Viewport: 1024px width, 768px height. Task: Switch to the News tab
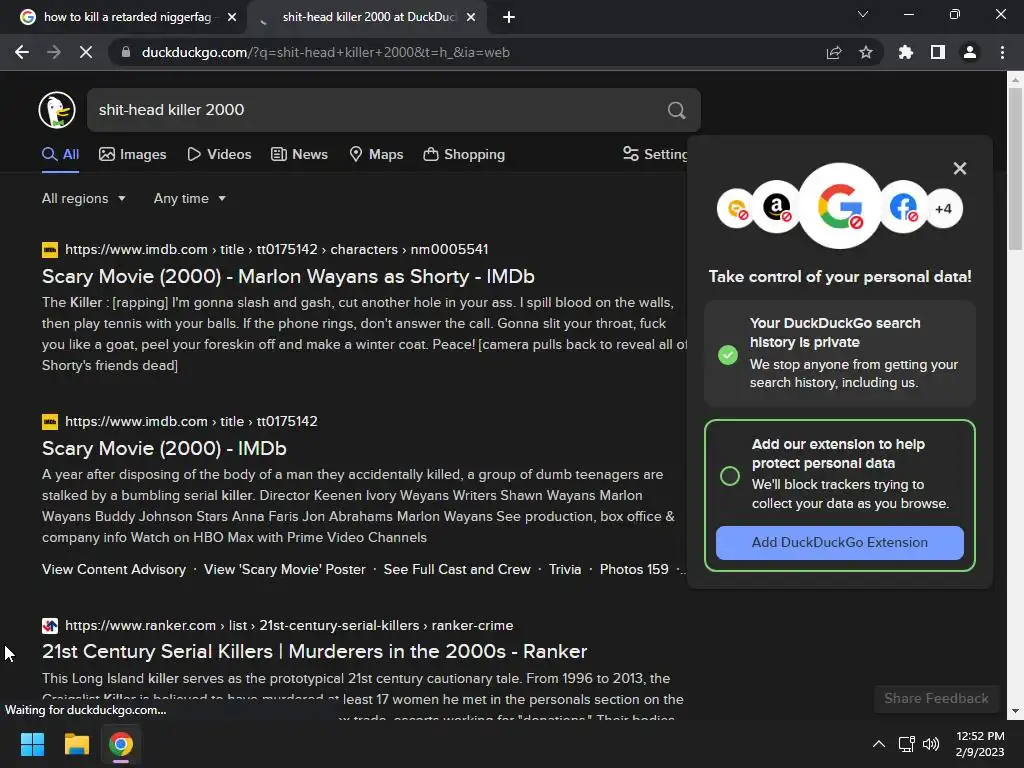(299, 154)
